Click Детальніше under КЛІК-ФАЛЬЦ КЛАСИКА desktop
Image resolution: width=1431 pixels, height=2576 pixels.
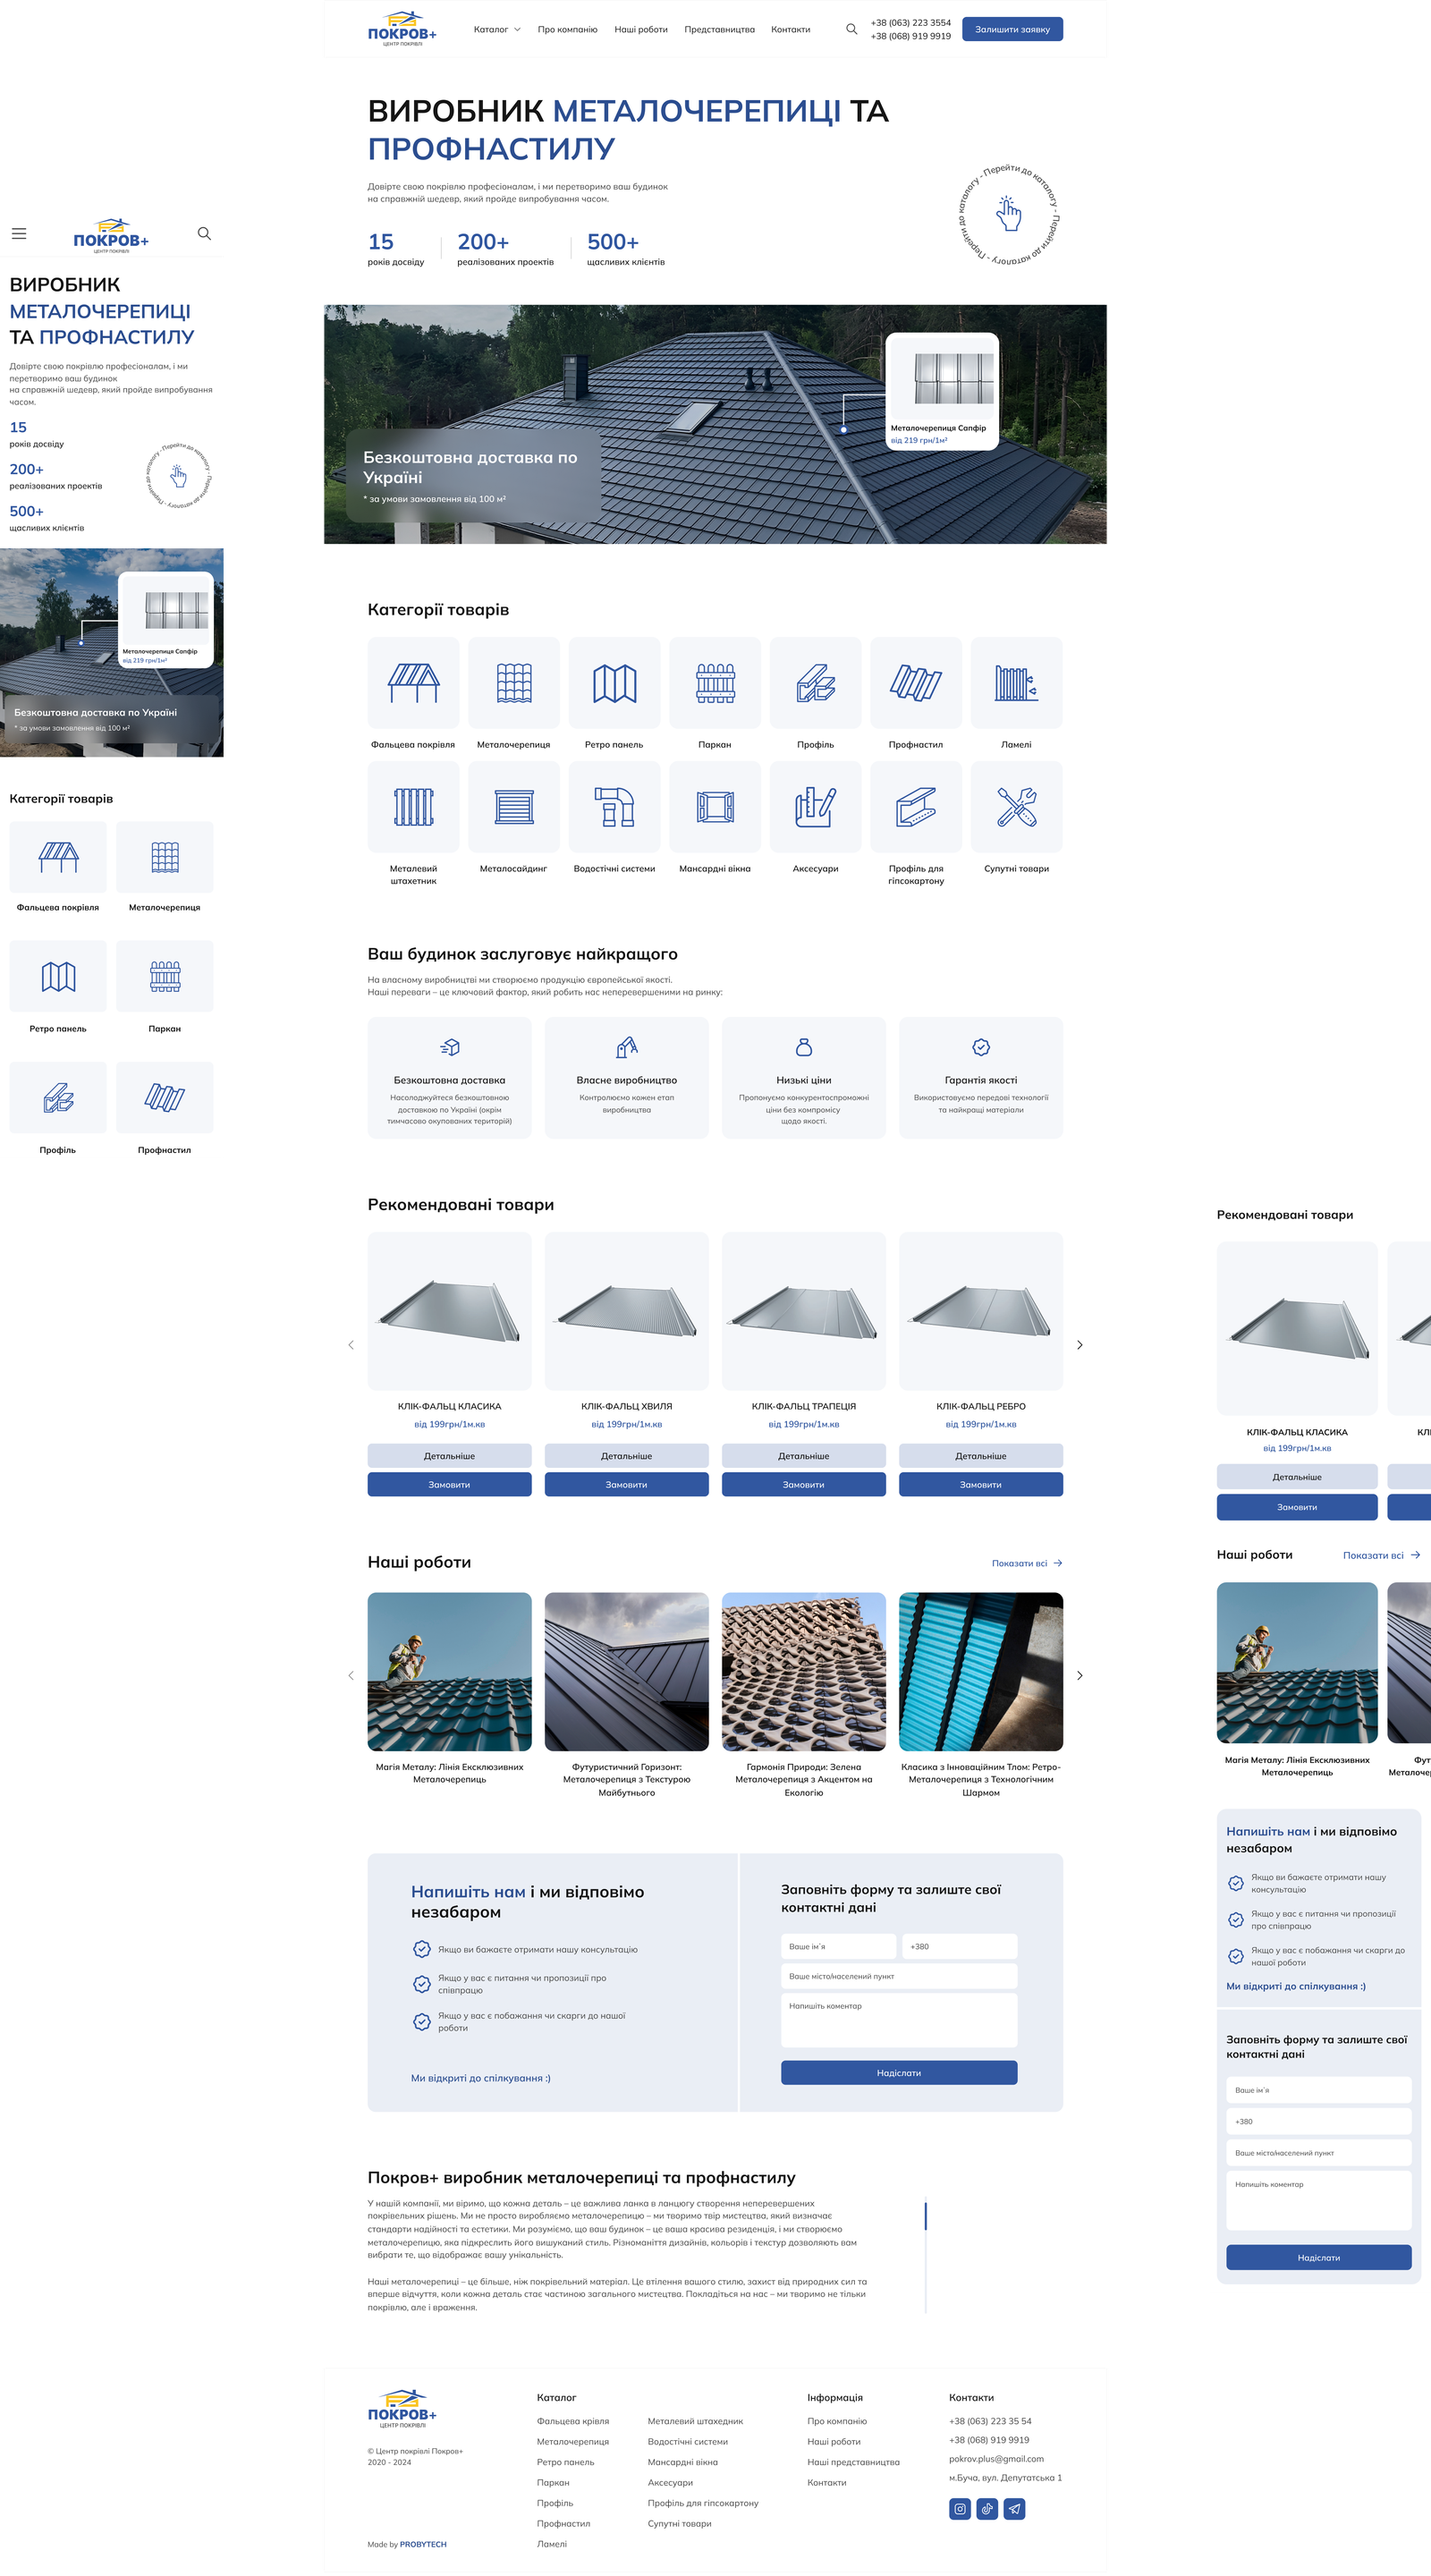point(449,1456)
